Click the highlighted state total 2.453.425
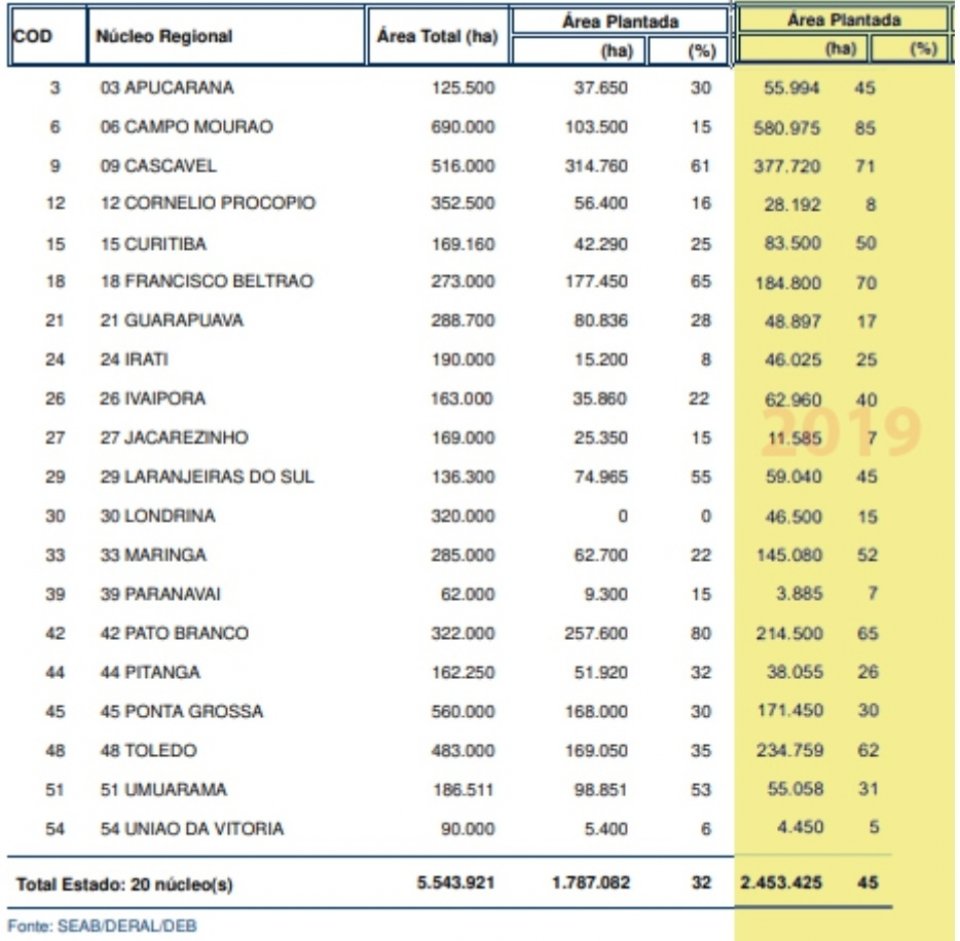 781,883
